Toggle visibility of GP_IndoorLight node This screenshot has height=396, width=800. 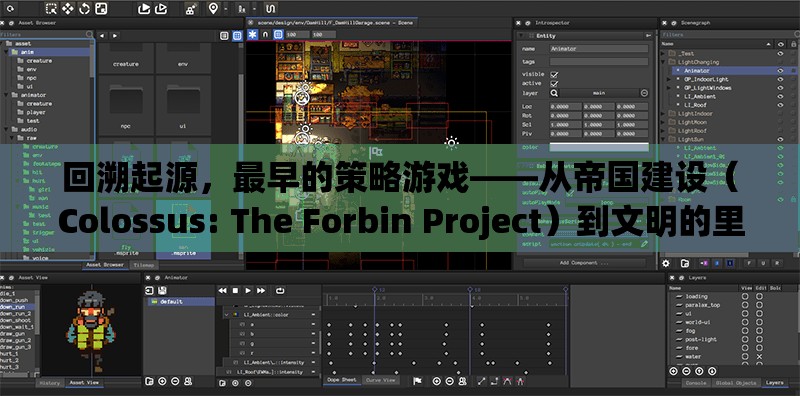[x=780, y=79]
